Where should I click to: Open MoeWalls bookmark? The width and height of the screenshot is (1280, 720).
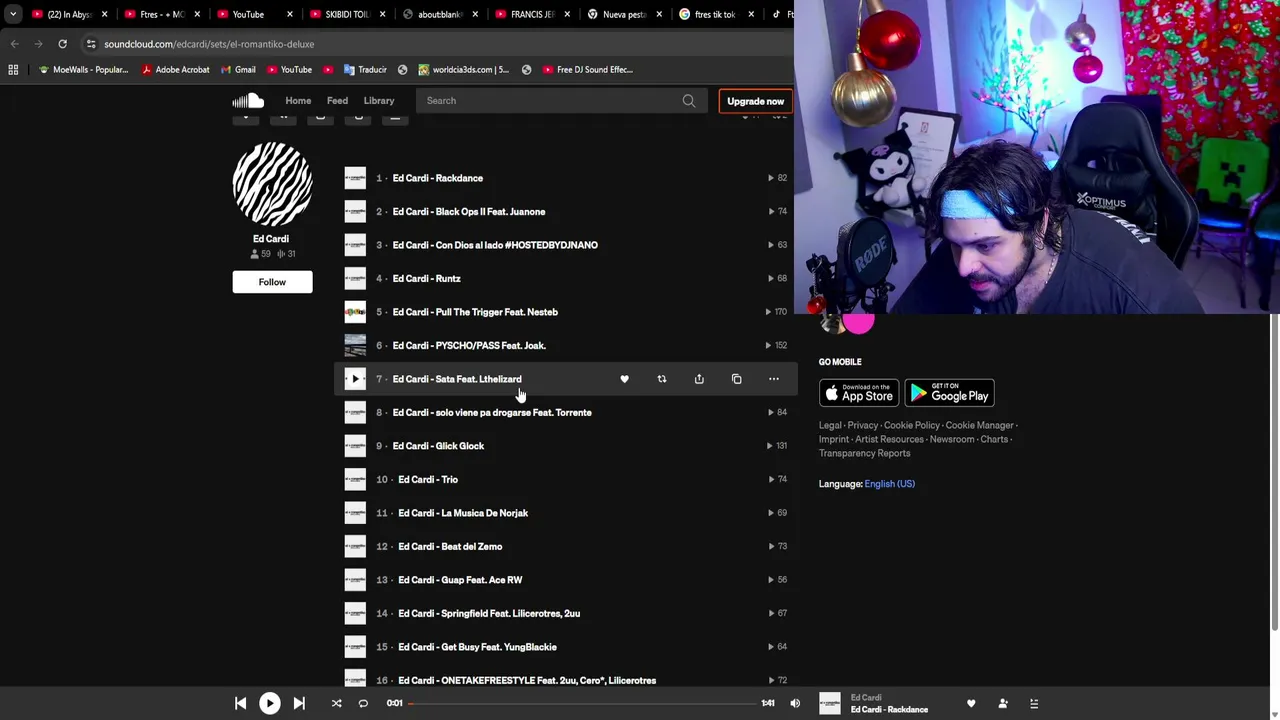[83, 70]
